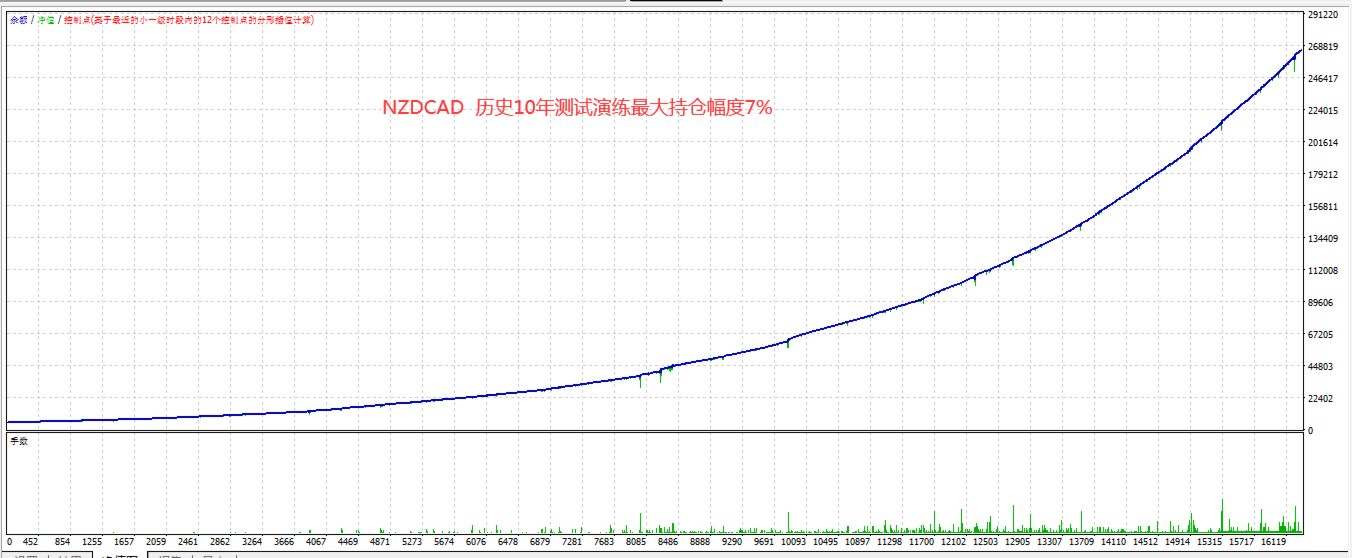Select the 201614 value on the vertical axis
The height and width of the screenshot is (558, 1352).
tap(1325, 143)
